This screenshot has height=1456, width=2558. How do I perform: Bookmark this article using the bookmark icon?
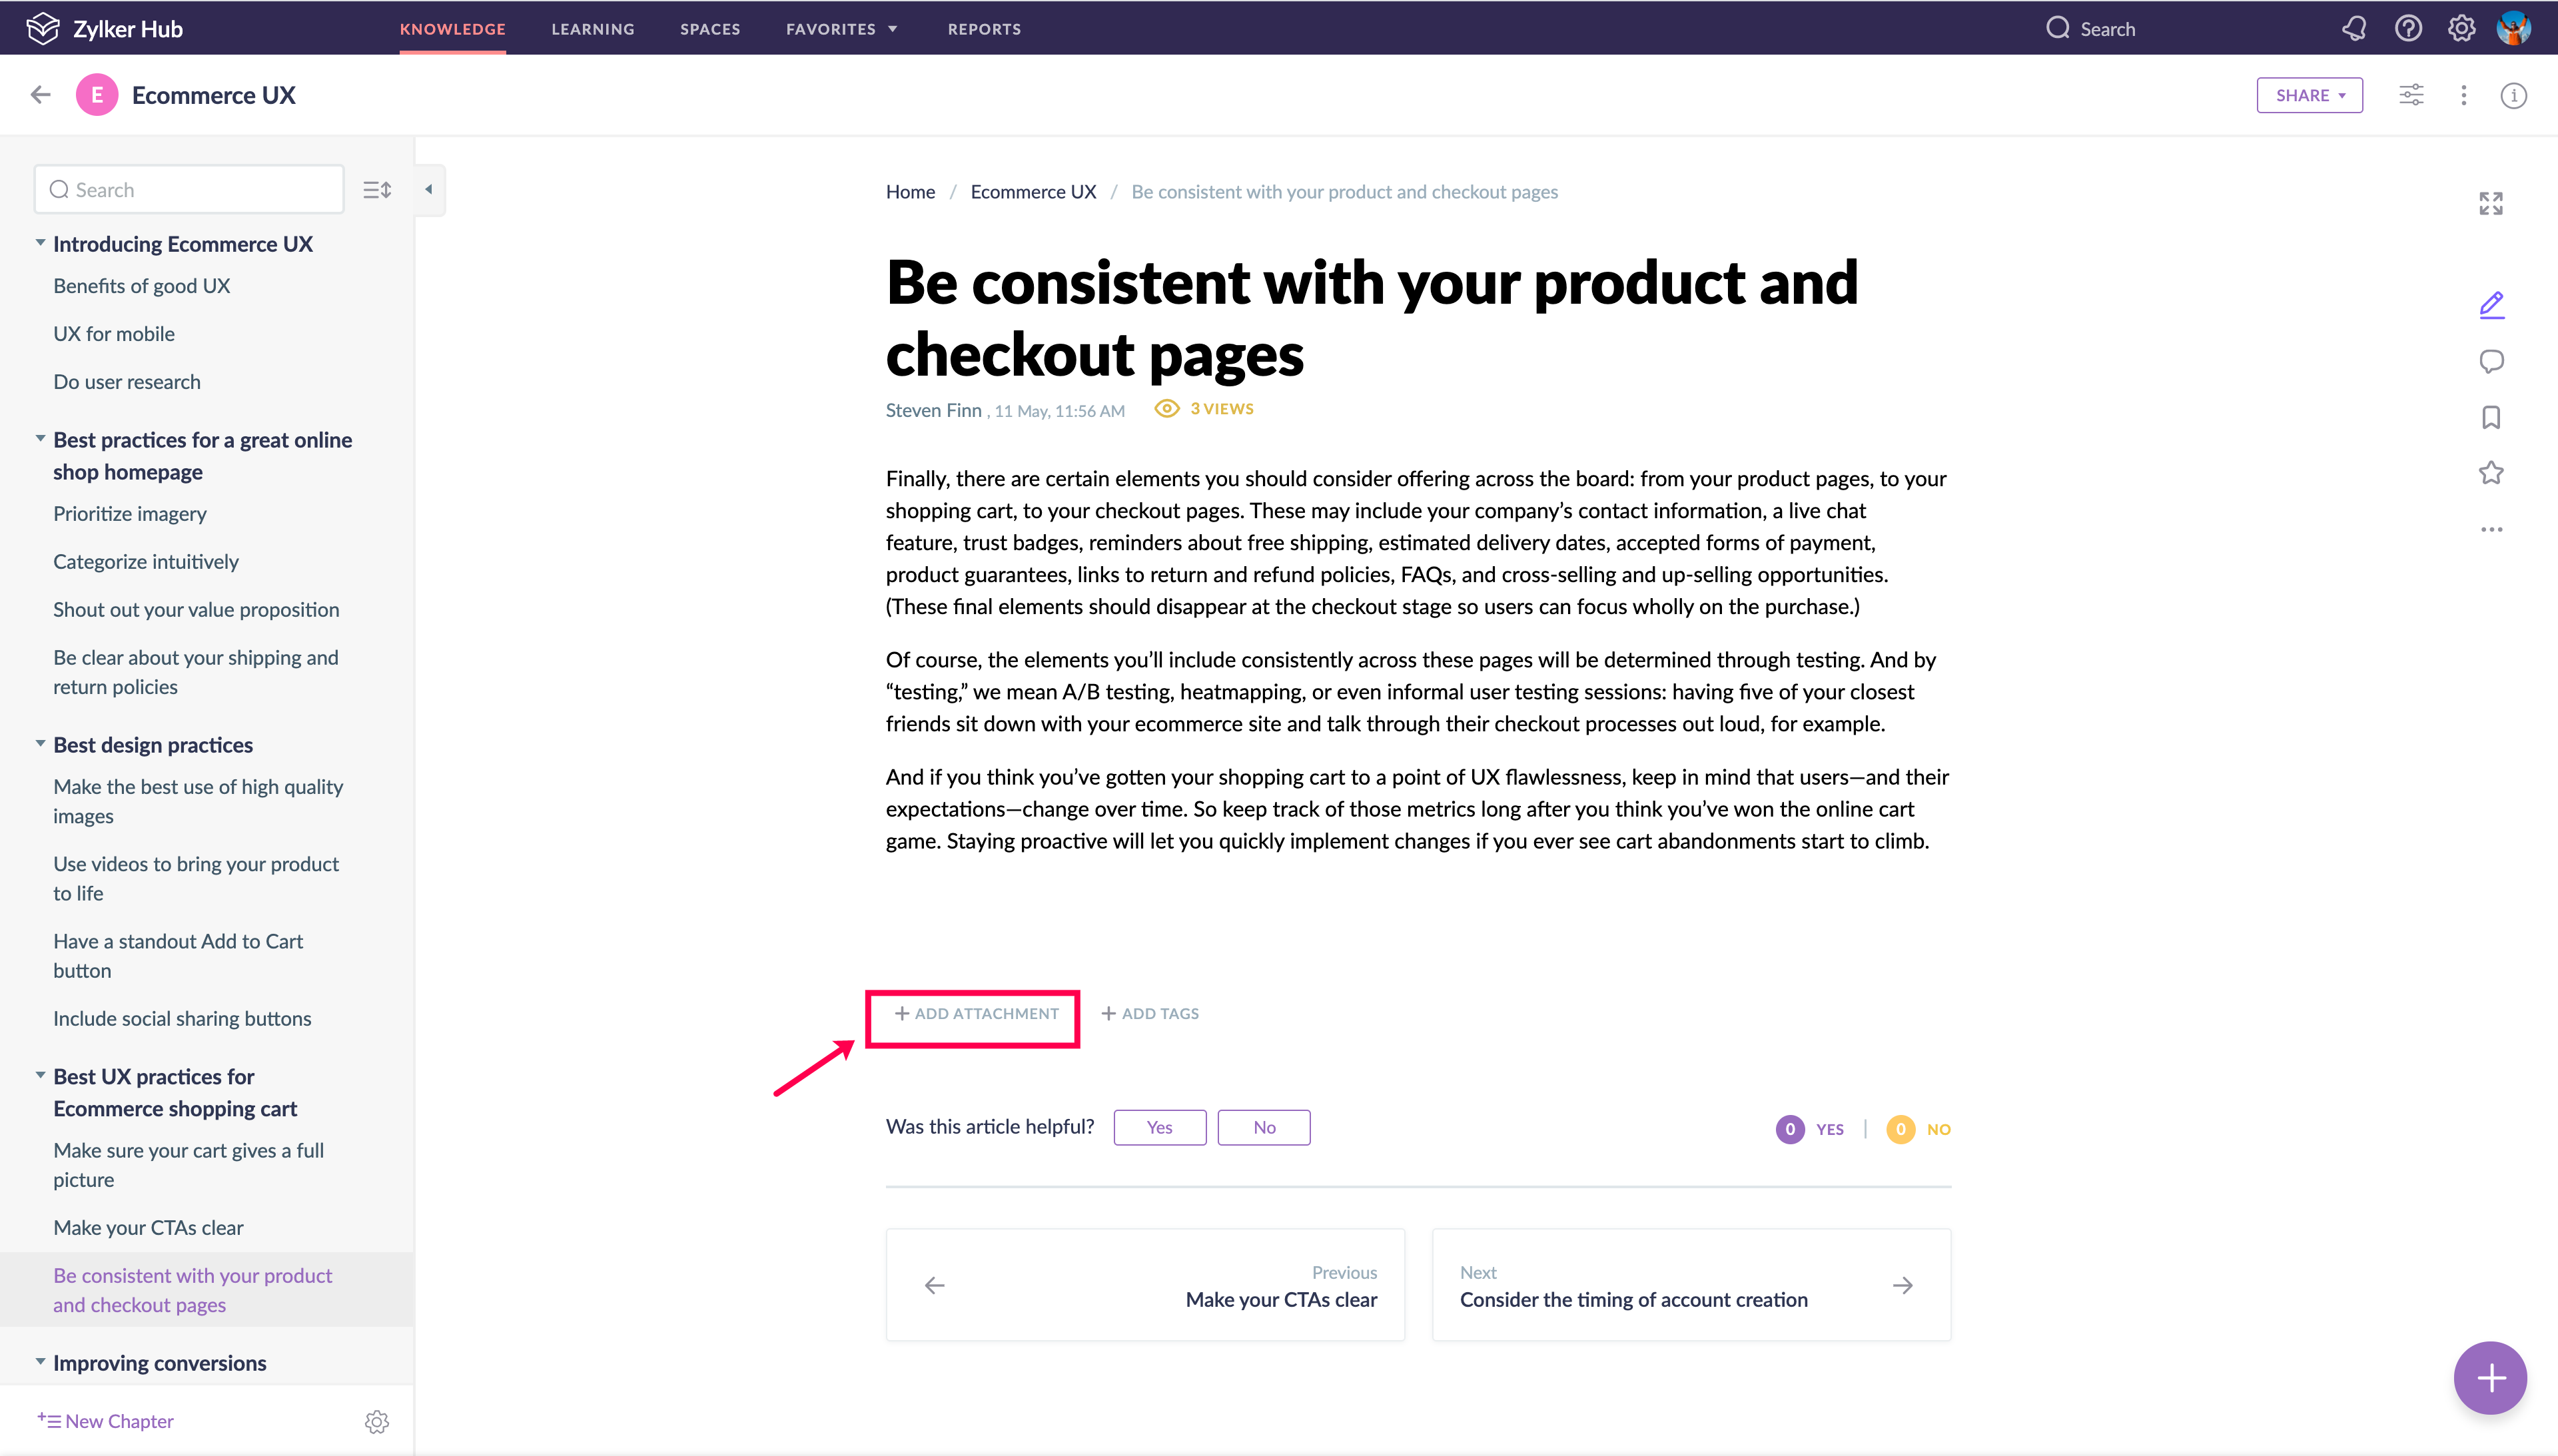(2491, 417)
